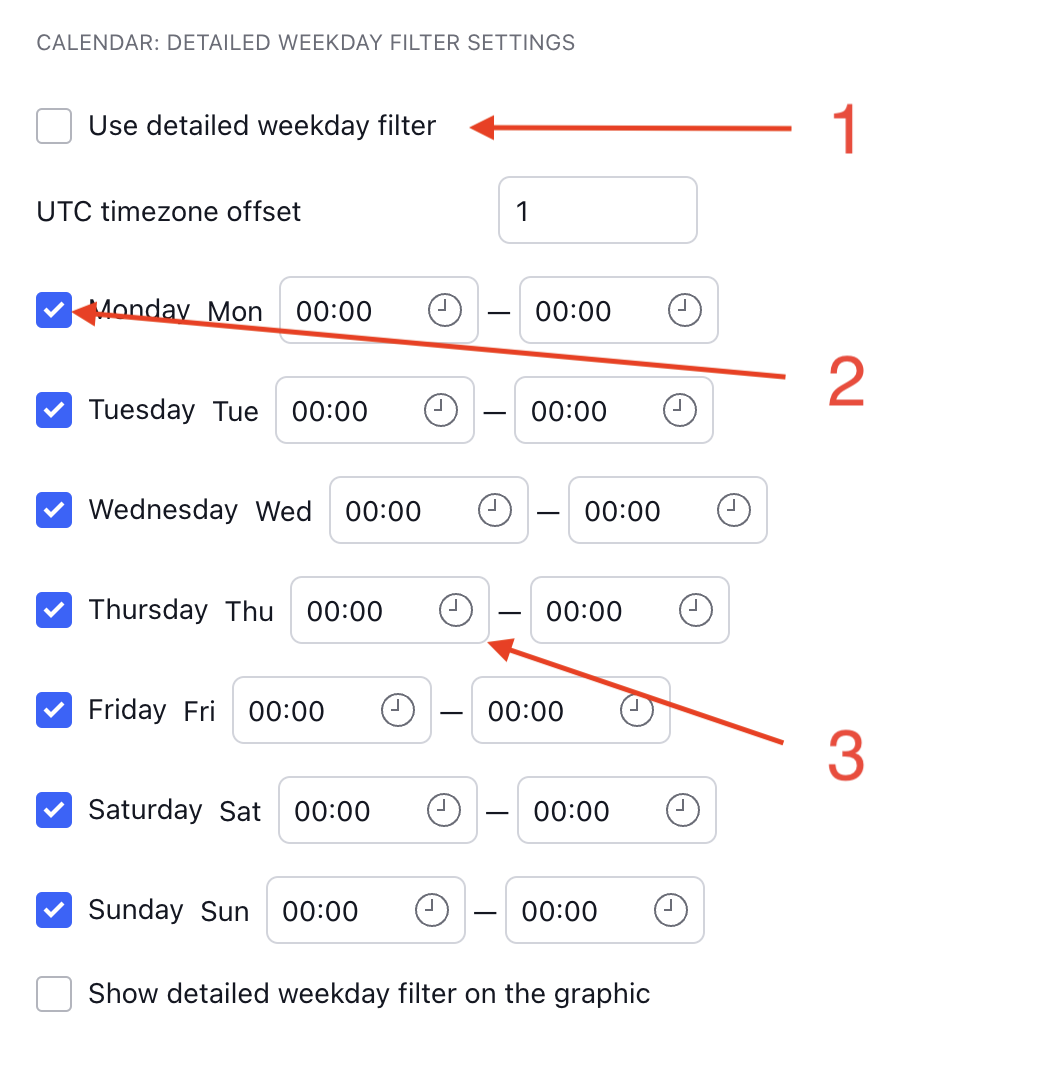Click clock icon in Sunday start time
Viewport: 1044px width, 1072px height.
[431, 910]
